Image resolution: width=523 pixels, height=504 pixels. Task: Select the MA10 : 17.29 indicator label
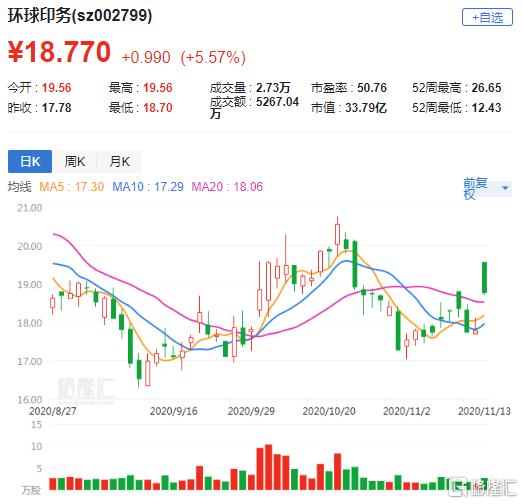point(148,187)
